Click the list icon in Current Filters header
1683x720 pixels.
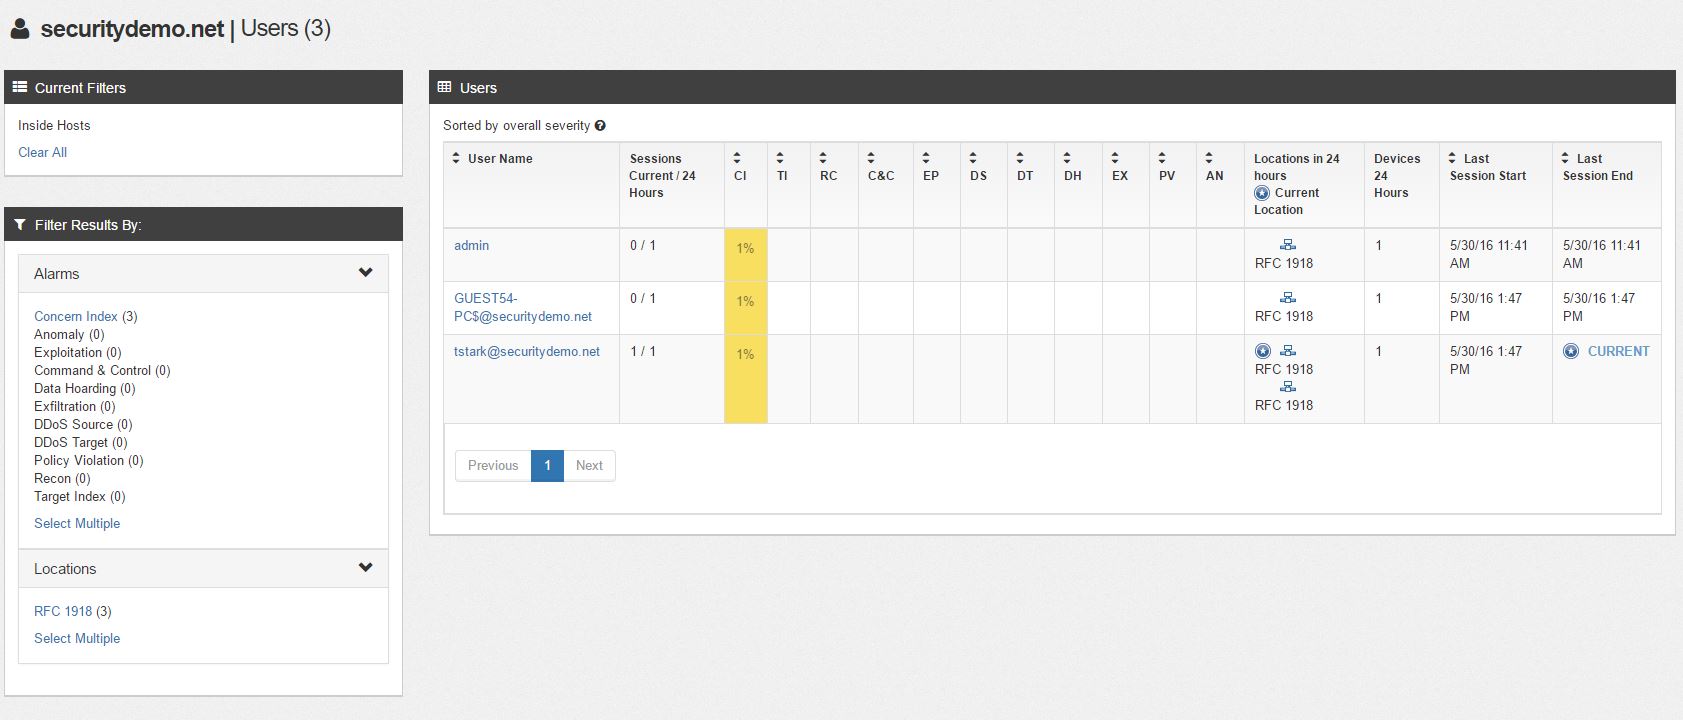20,87
